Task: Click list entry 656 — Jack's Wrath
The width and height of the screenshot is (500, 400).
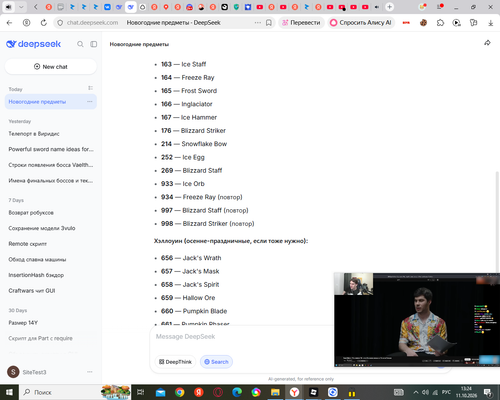Action: click(x=191, y=258)
